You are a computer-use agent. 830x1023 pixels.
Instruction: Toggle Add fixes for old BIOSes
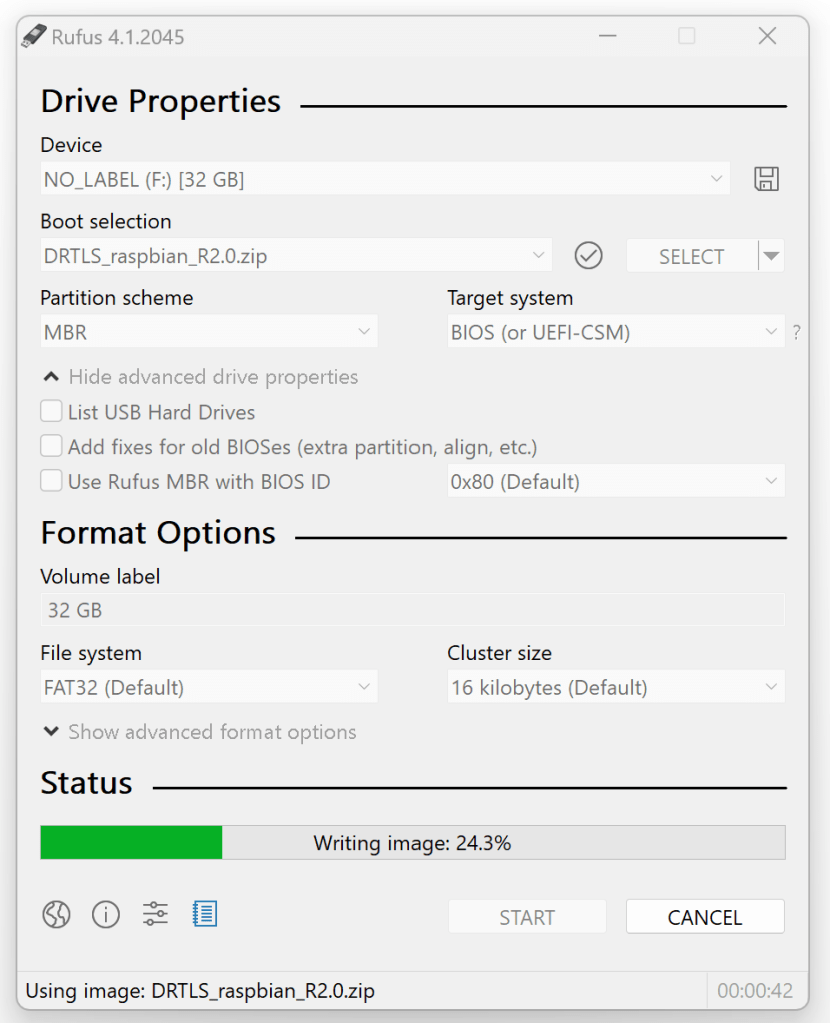coord(51,447)
